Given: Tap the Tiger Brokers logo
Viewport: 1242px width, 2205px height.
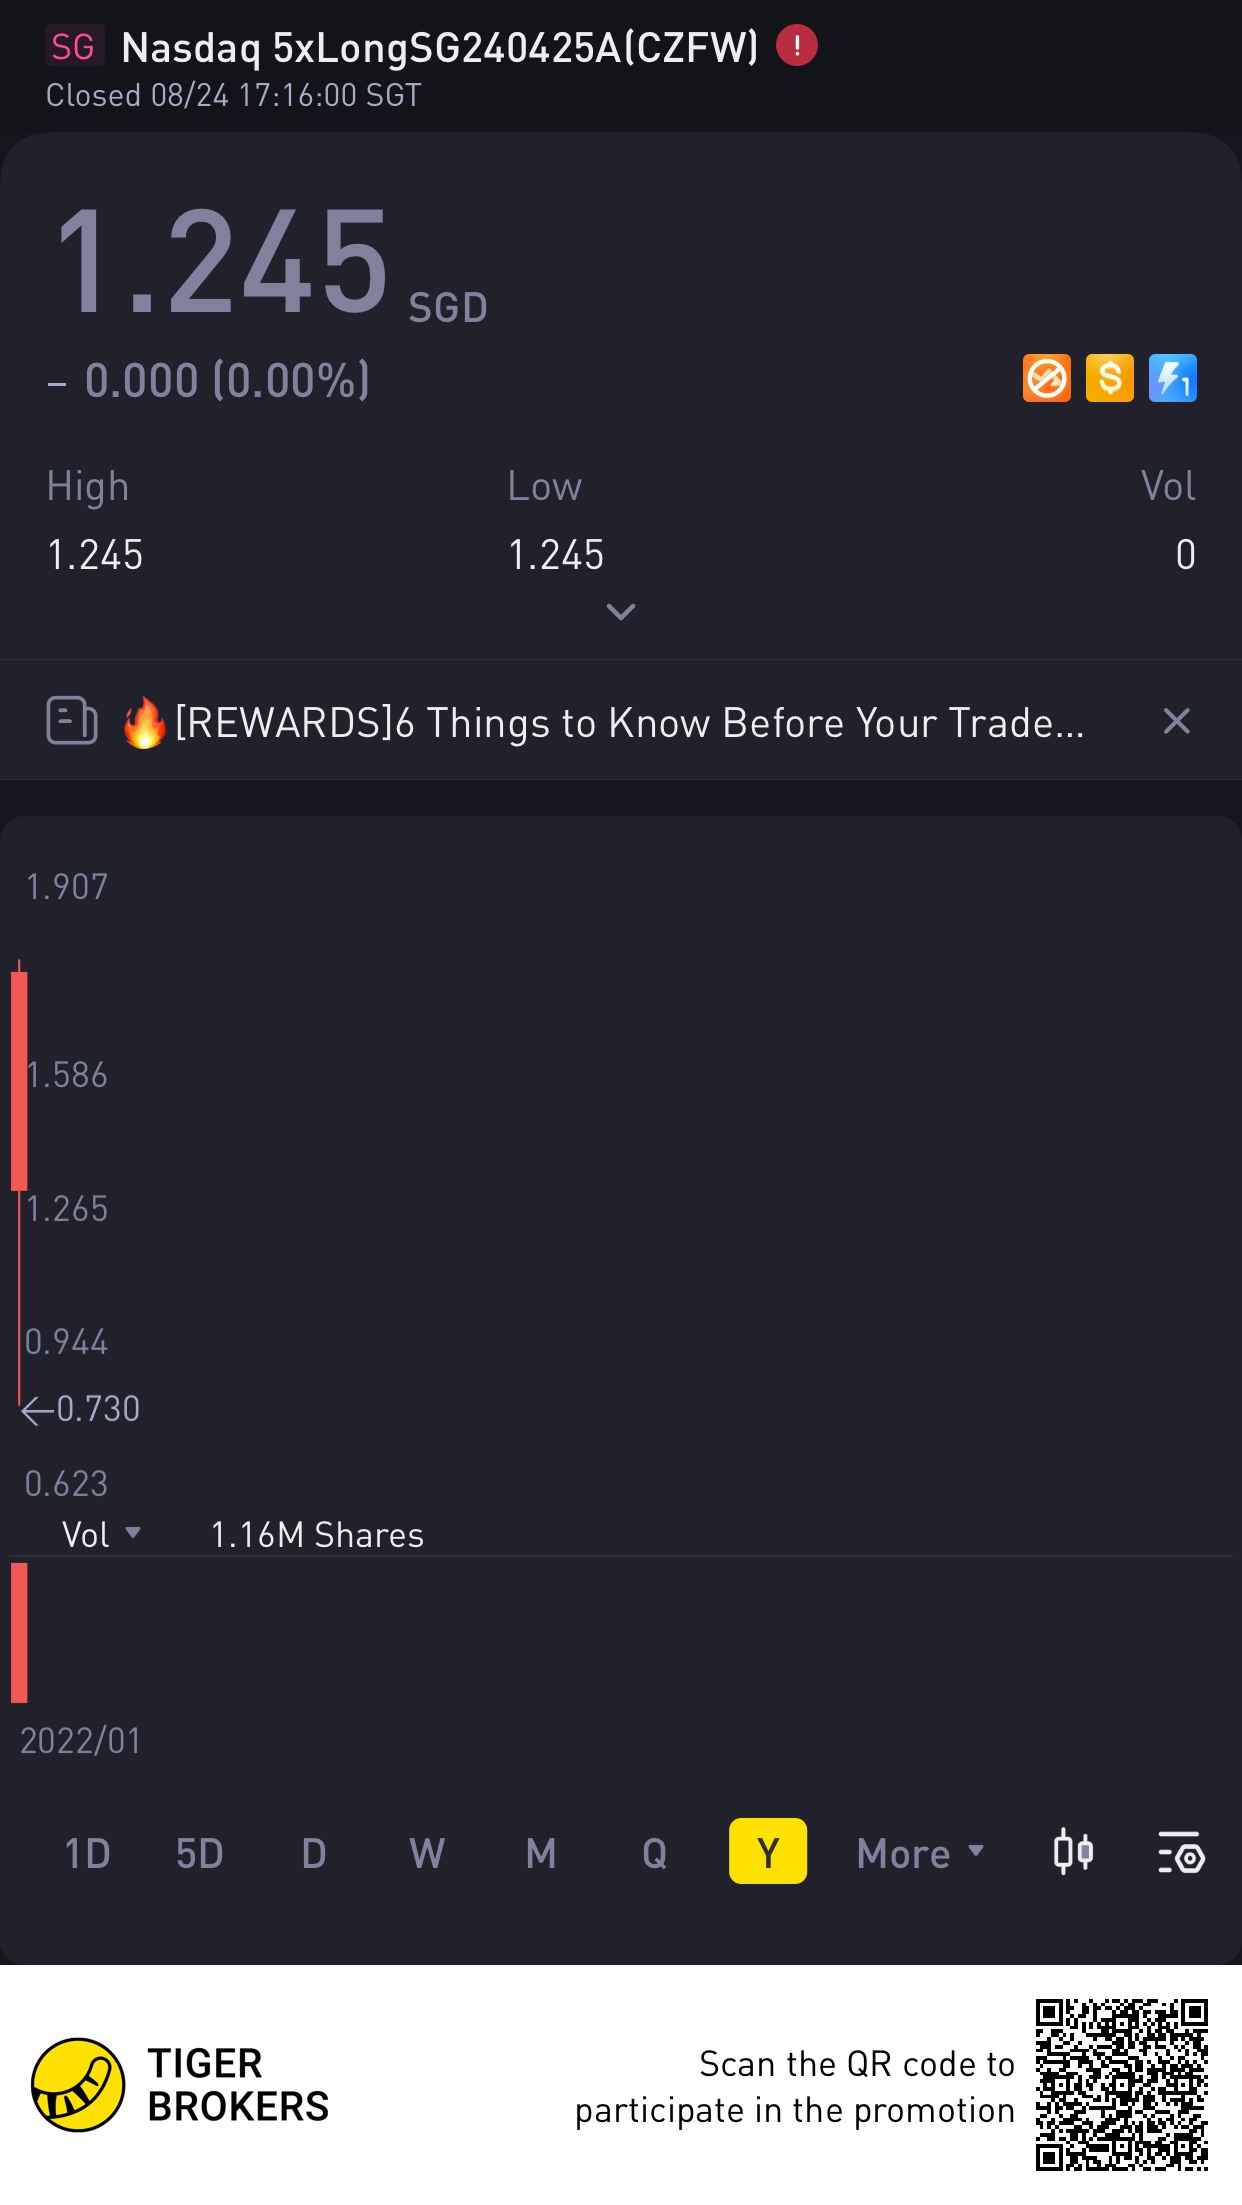Looking at the screenshot, I should [78, 2085].
